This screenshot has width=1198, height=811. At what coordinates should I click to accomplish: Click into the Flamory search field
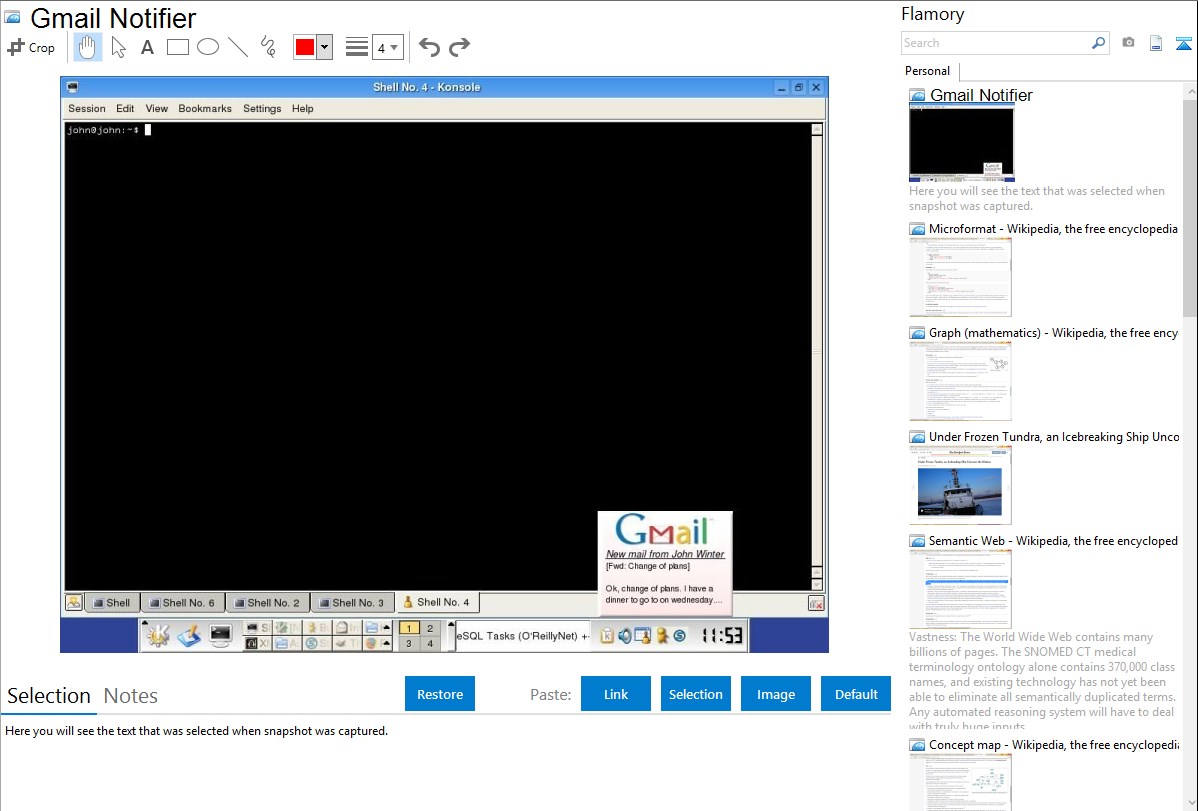point(995,43)
